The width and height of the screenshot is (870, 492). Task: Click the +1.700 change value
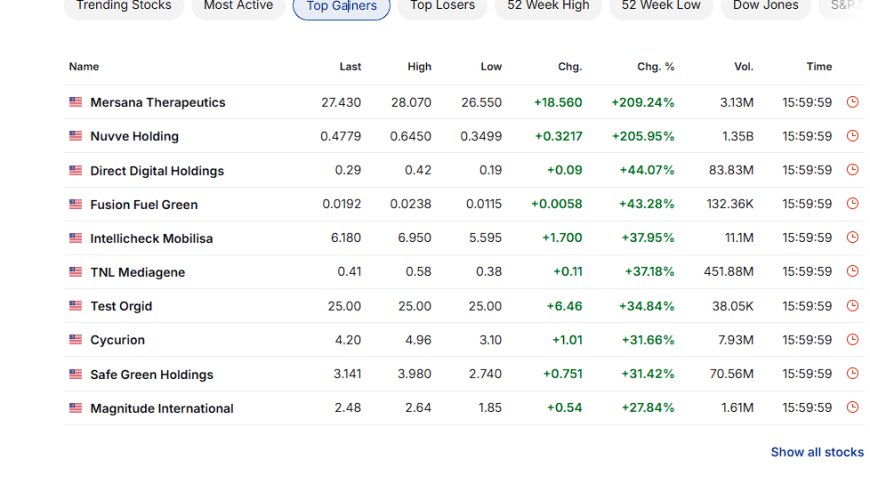tap(562, 238)
